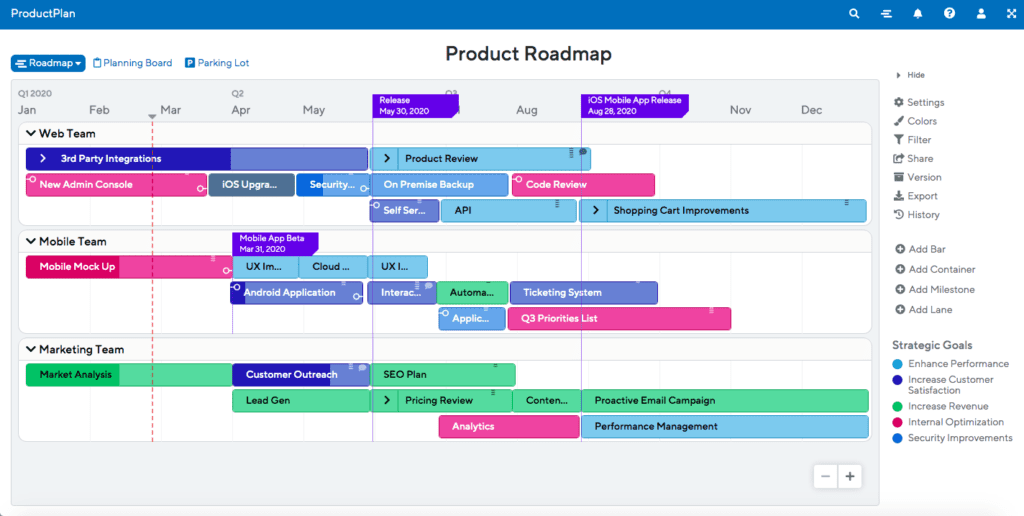
Task: Open Colors brush option
Action: [915, 121]
